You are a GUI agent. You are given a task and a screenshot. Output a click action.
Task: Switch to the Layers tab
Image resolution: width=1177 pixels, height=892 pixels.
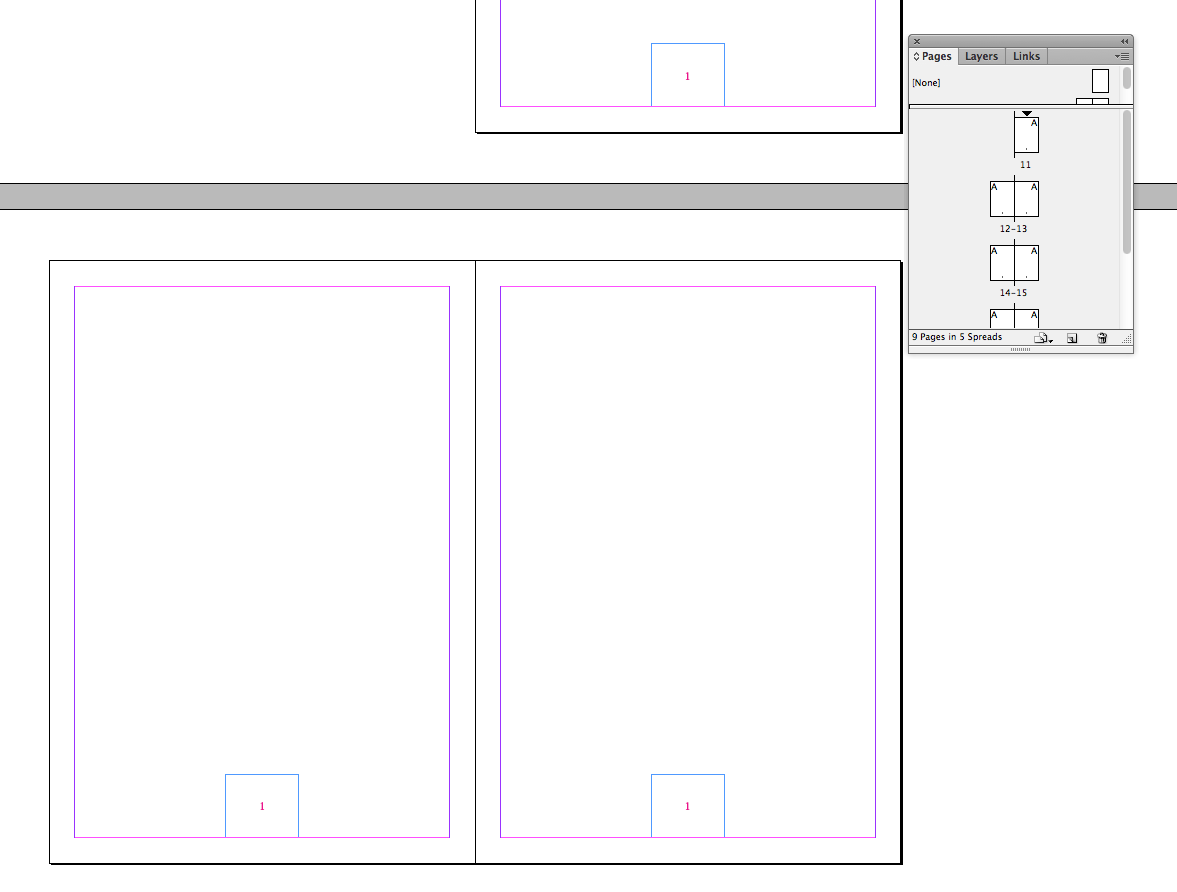981,56
